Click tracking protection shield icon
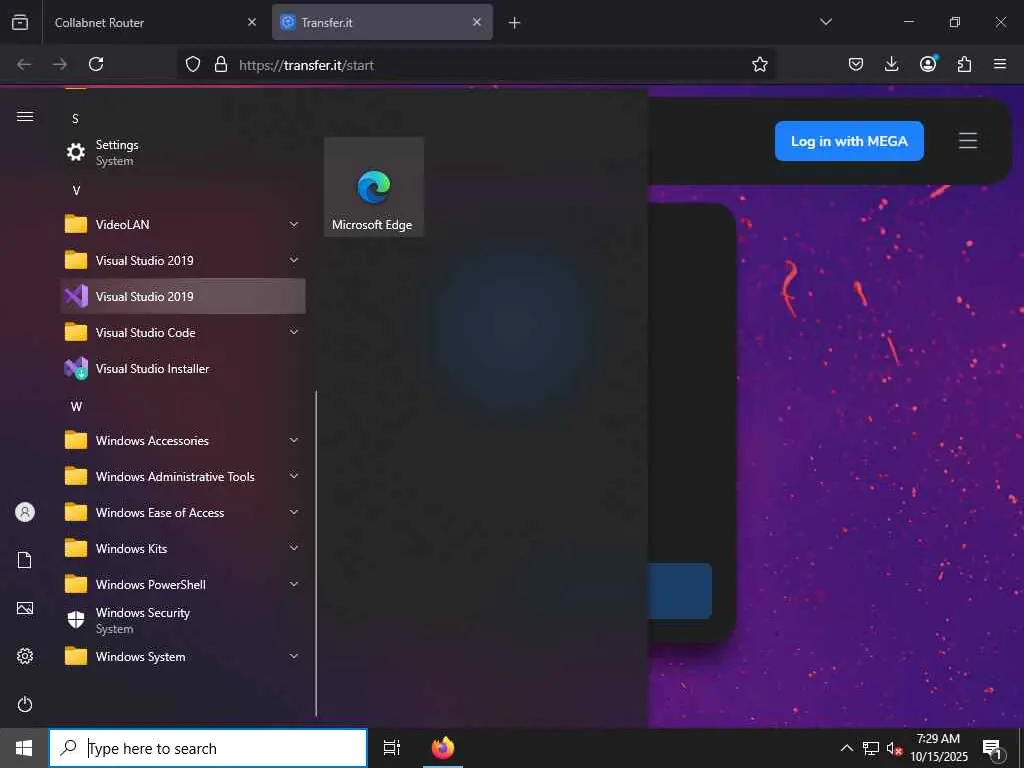 [x=193, y=64]
